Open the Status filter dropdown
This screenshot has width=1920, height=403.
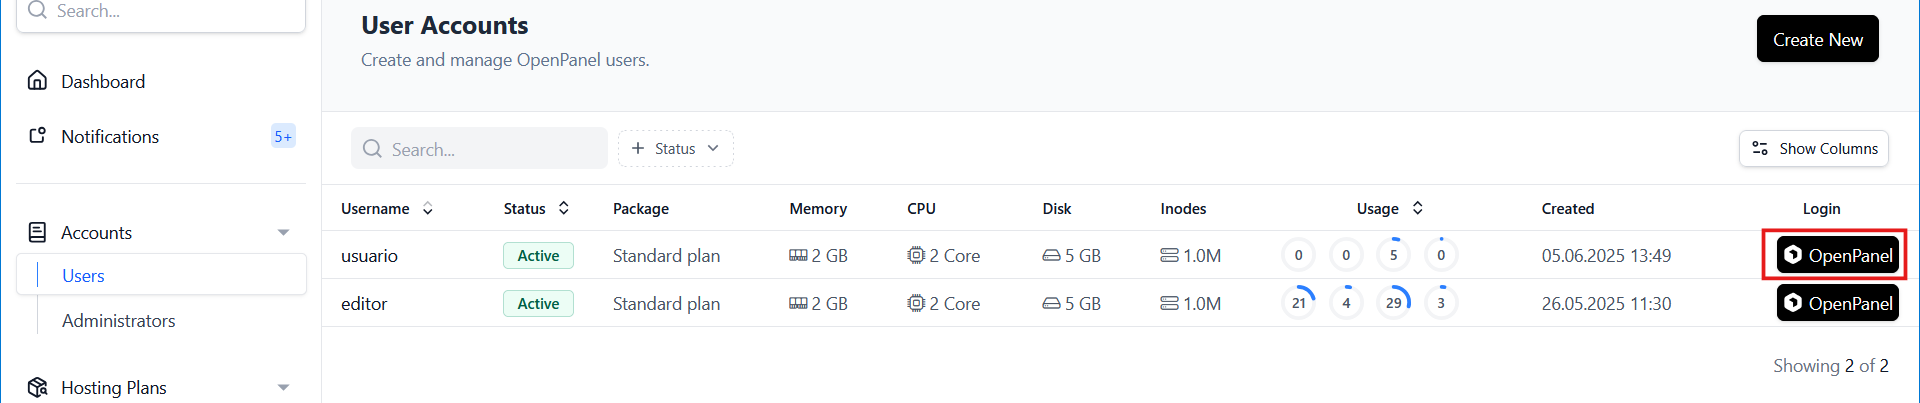(x=676, y=148)
